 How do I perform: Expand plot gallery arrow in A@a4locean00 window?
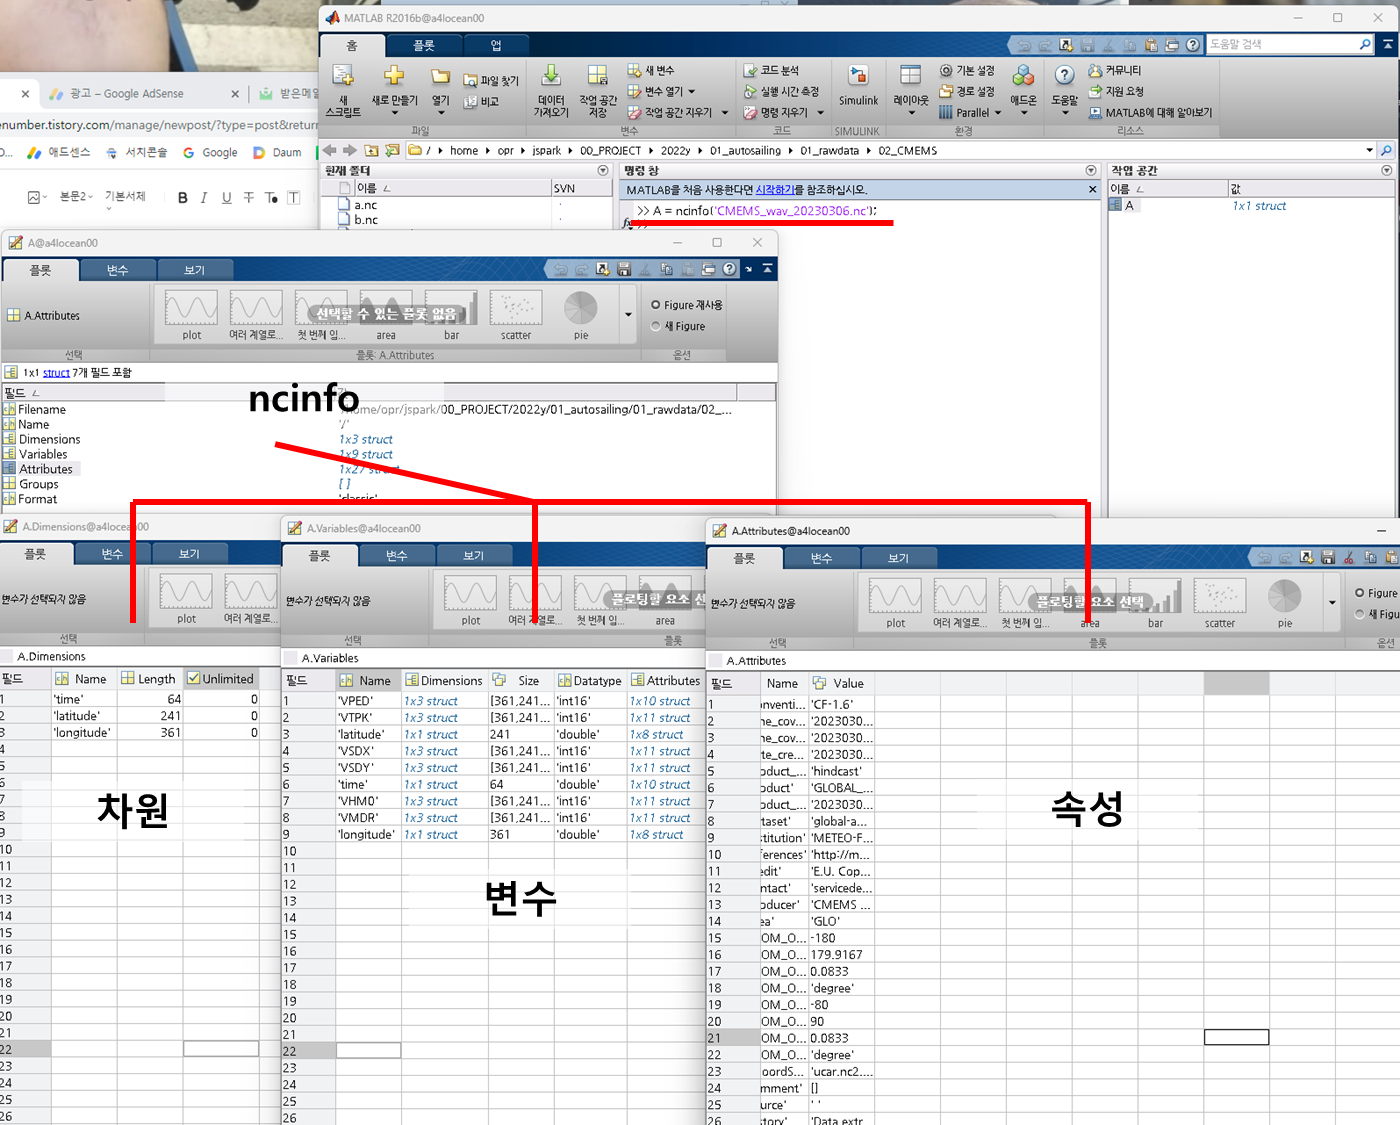tap(628, 315)
